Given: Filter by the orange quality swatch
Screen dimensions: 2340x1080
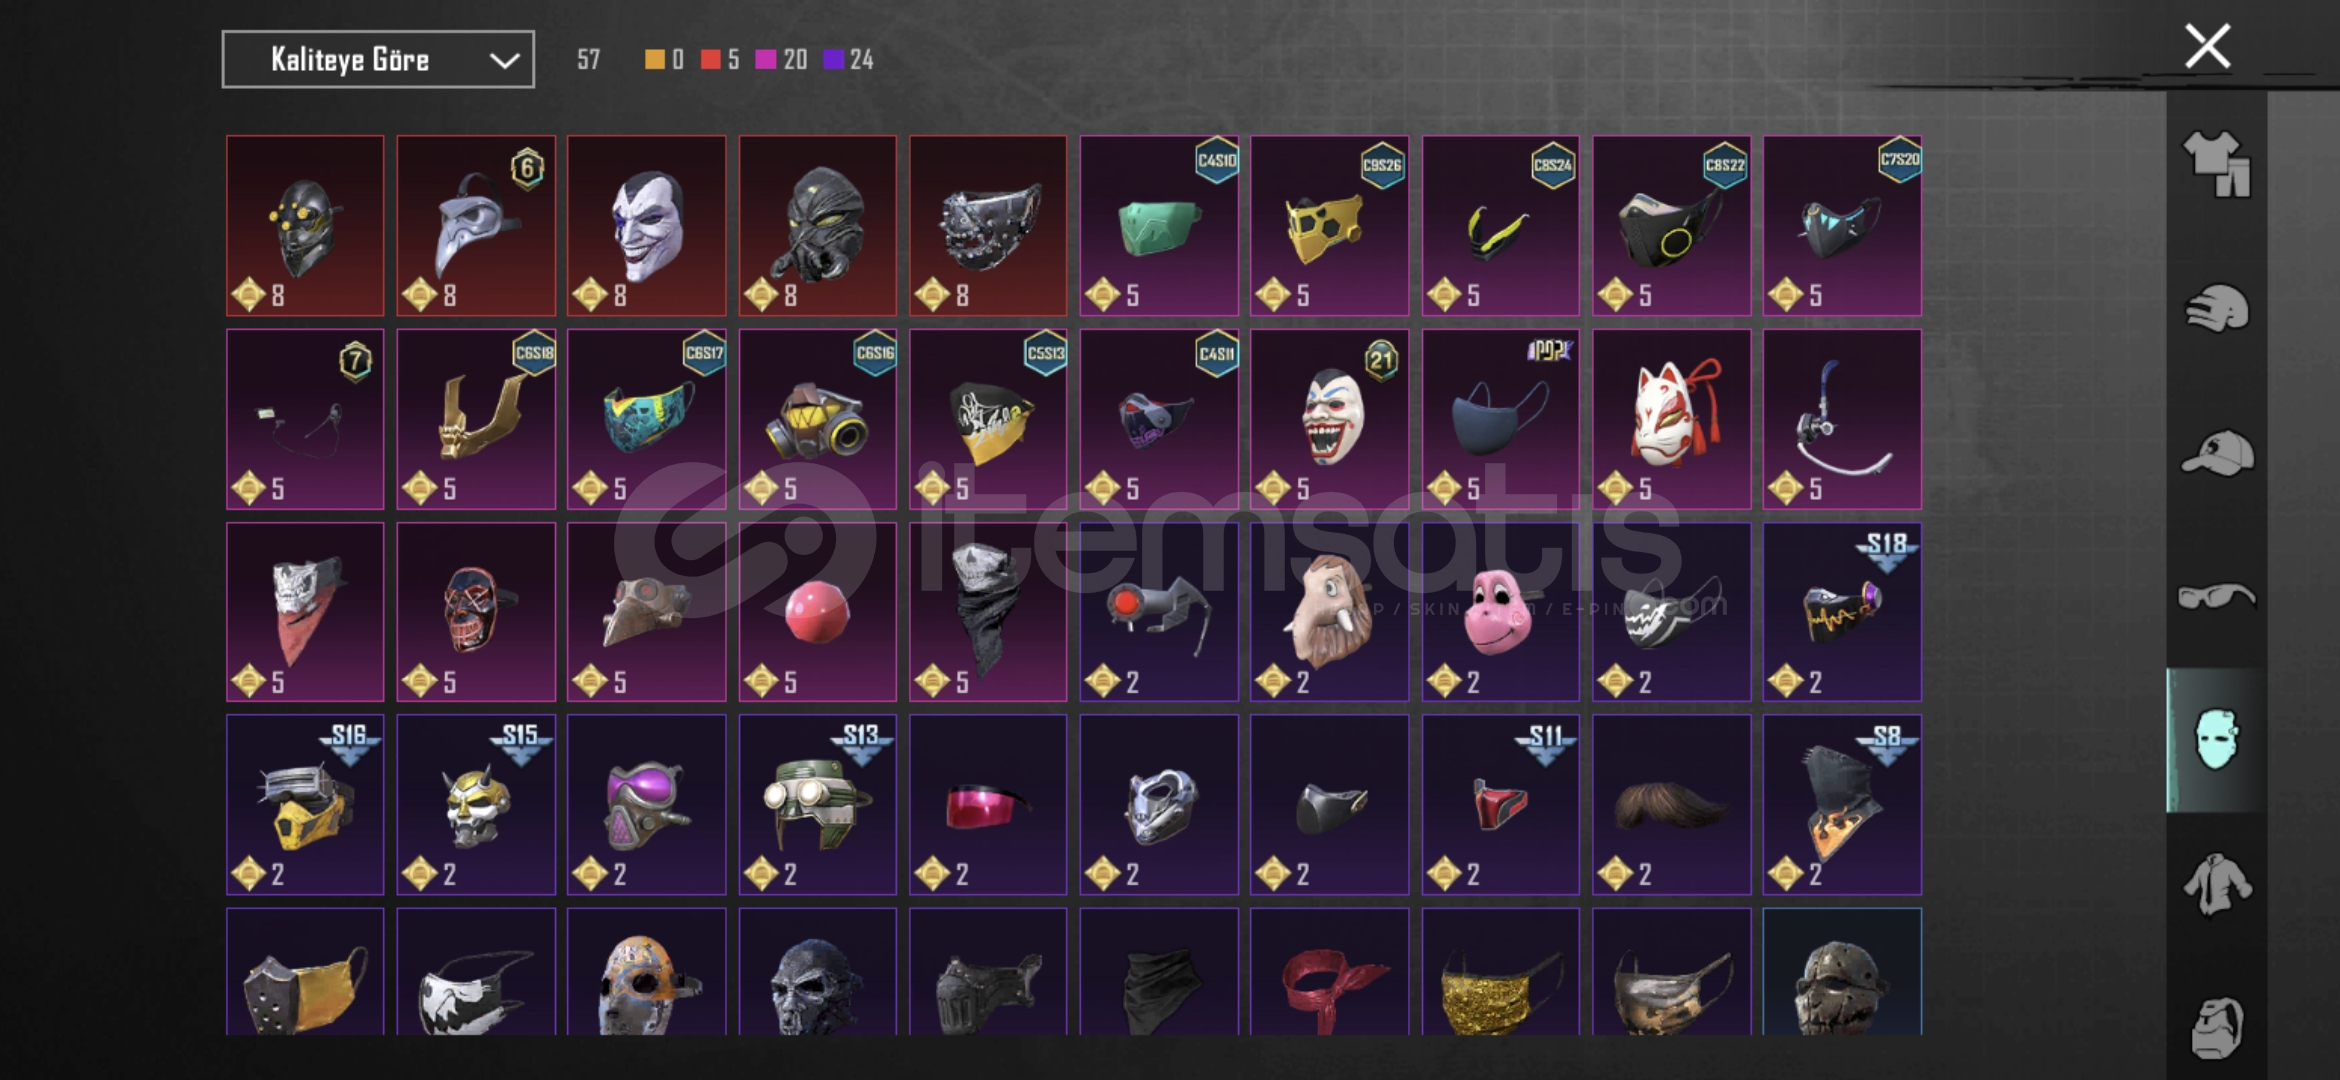Looking at the screenshot, I should [x=654, y=60].
